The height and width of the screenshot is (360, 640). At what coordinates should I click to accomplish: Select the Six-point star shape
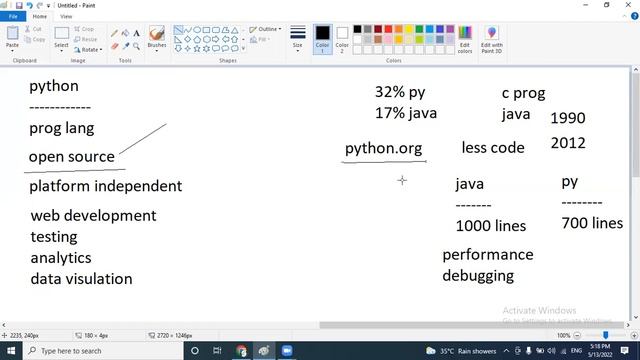click(207, 49)
